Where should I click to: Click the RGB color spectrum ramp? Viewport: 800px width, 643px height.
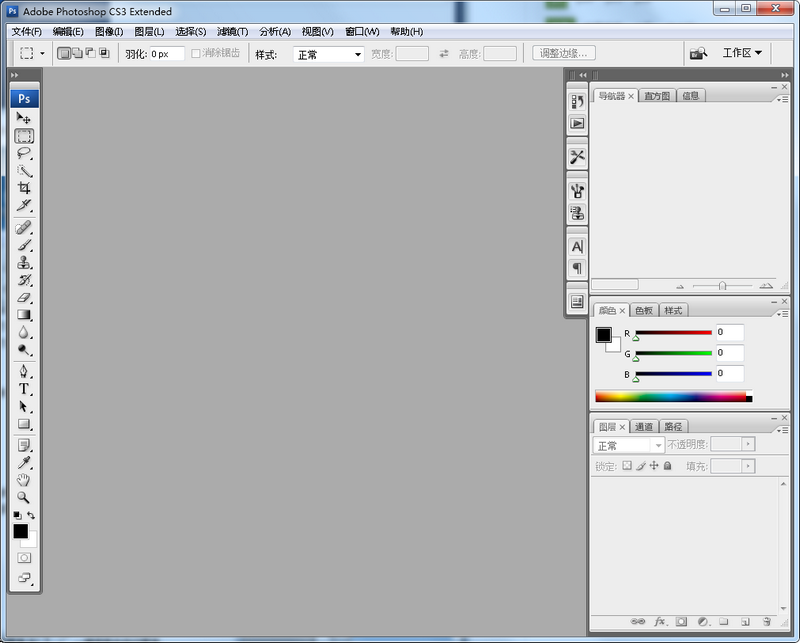670,397
